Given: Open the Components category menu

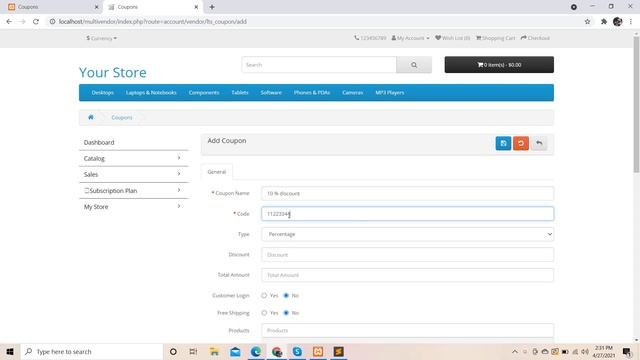Looking at the screenshot, I should (204, 93).
